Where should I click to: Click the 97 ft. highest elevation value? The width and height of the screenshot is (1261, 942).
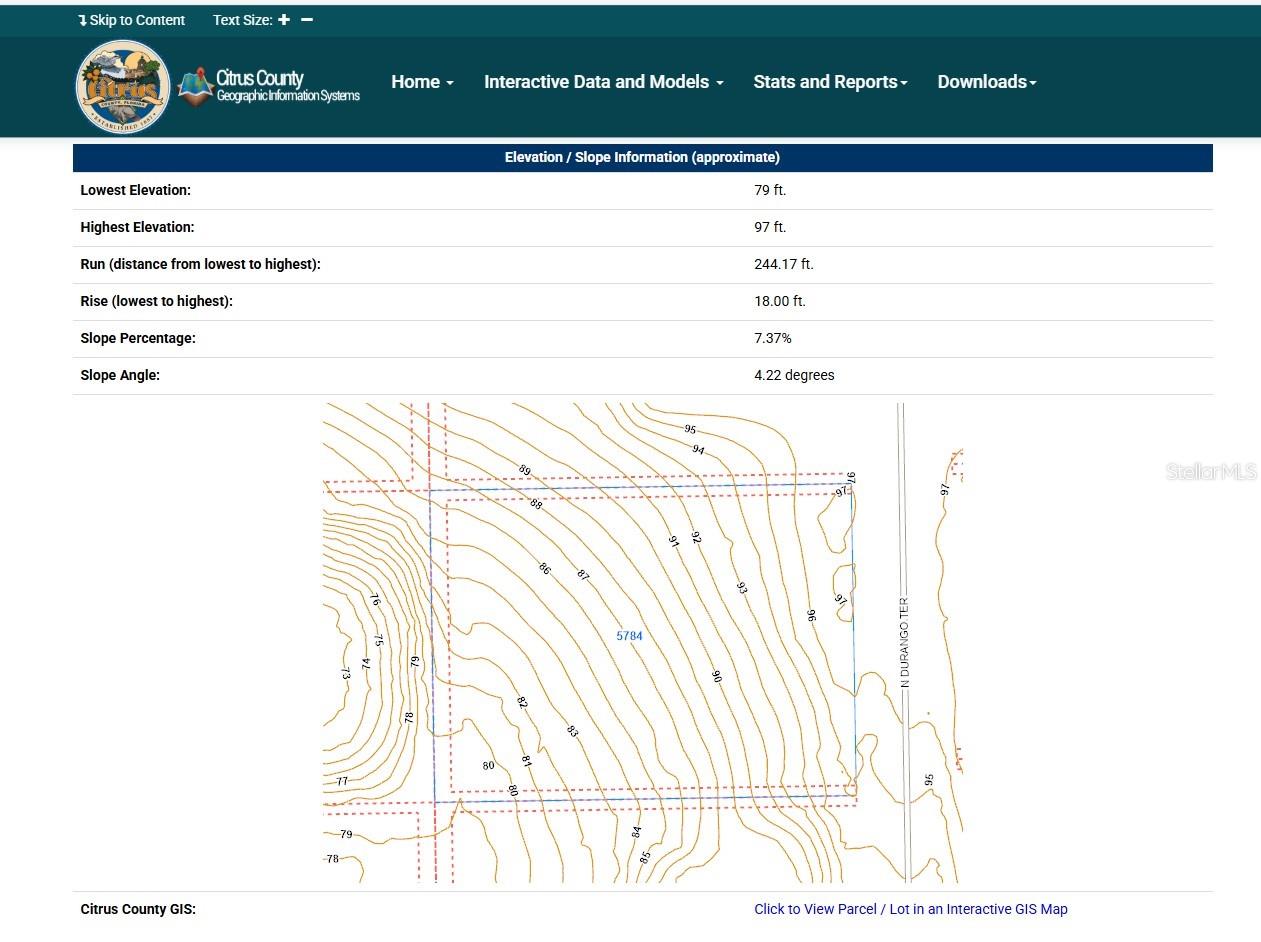(770, 227)
